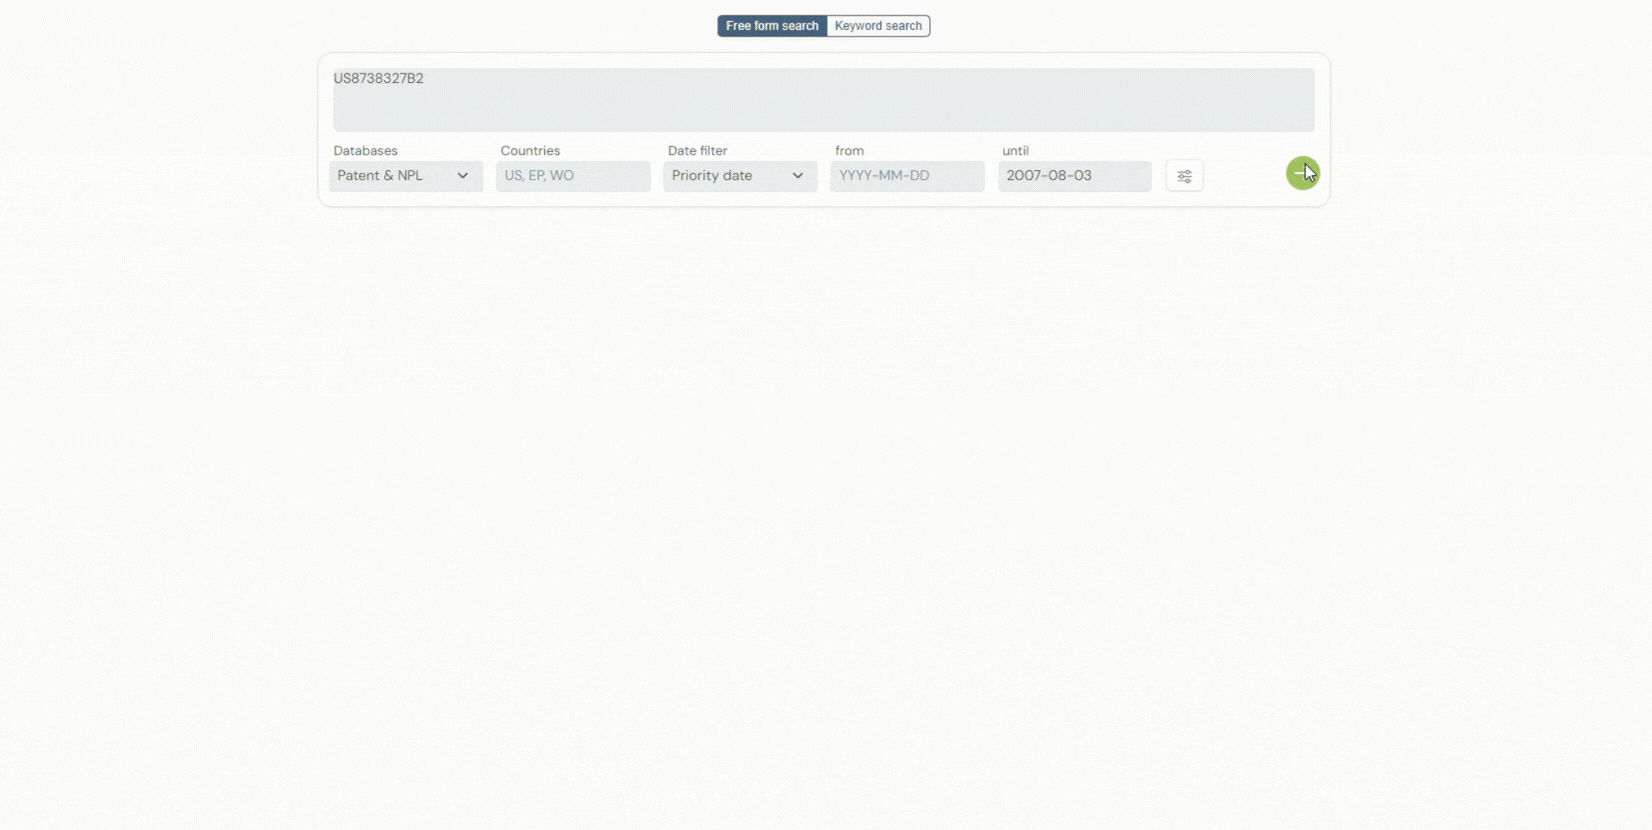The height and width of the screenshot is (830, 1652).
Task: Expand the Databases dropdown
Action: point(405,176)
